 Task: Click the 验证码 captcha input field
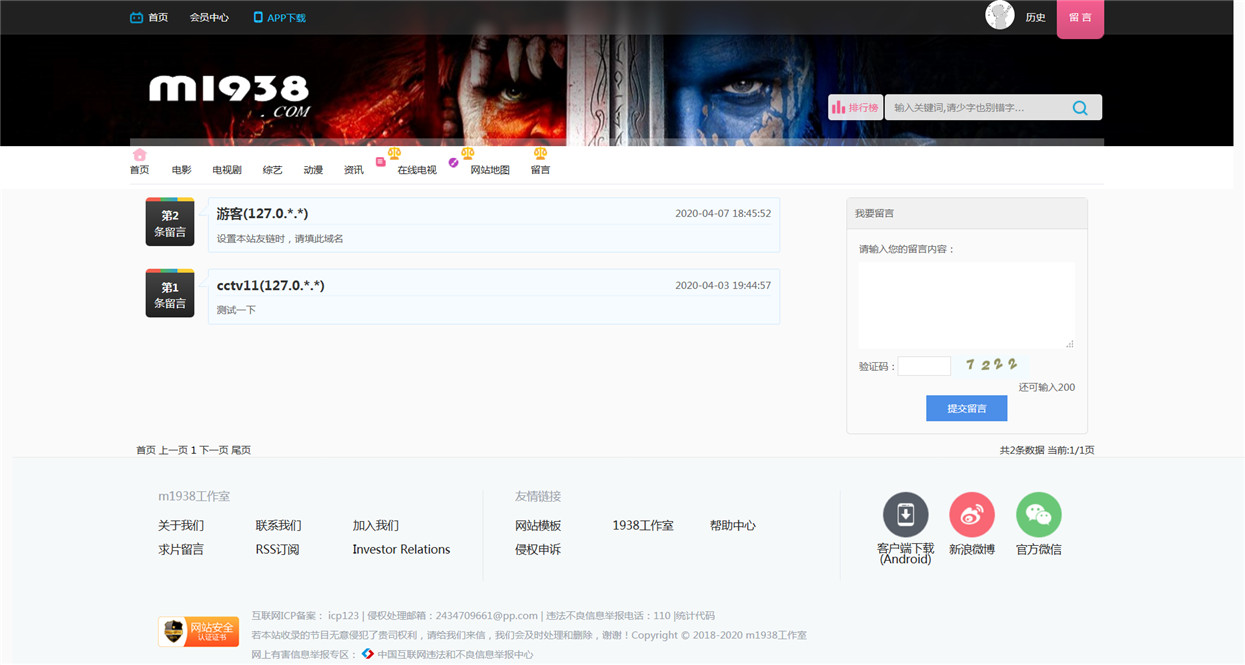pyautogui.click(x=924, y=366)
